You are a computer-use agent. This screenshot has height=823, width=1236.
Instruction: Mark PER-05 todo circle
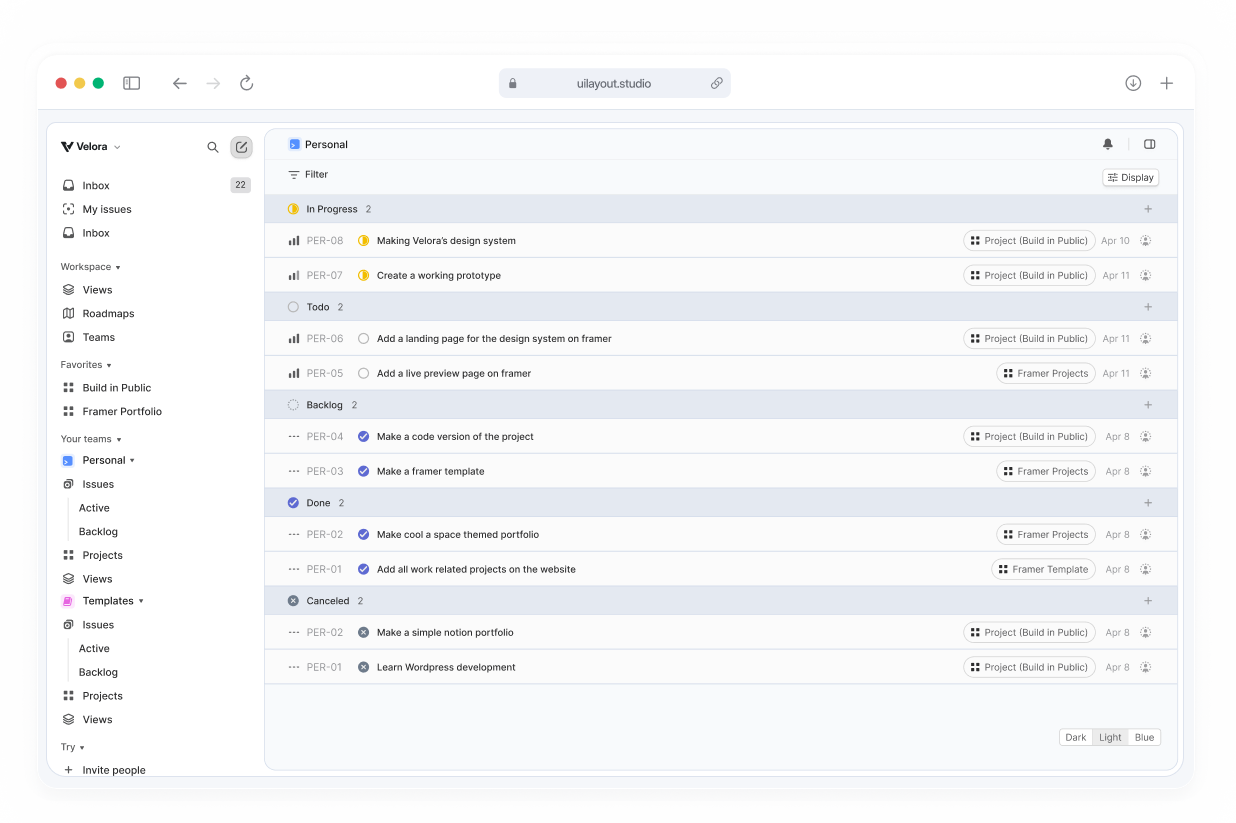coord(364,374)
